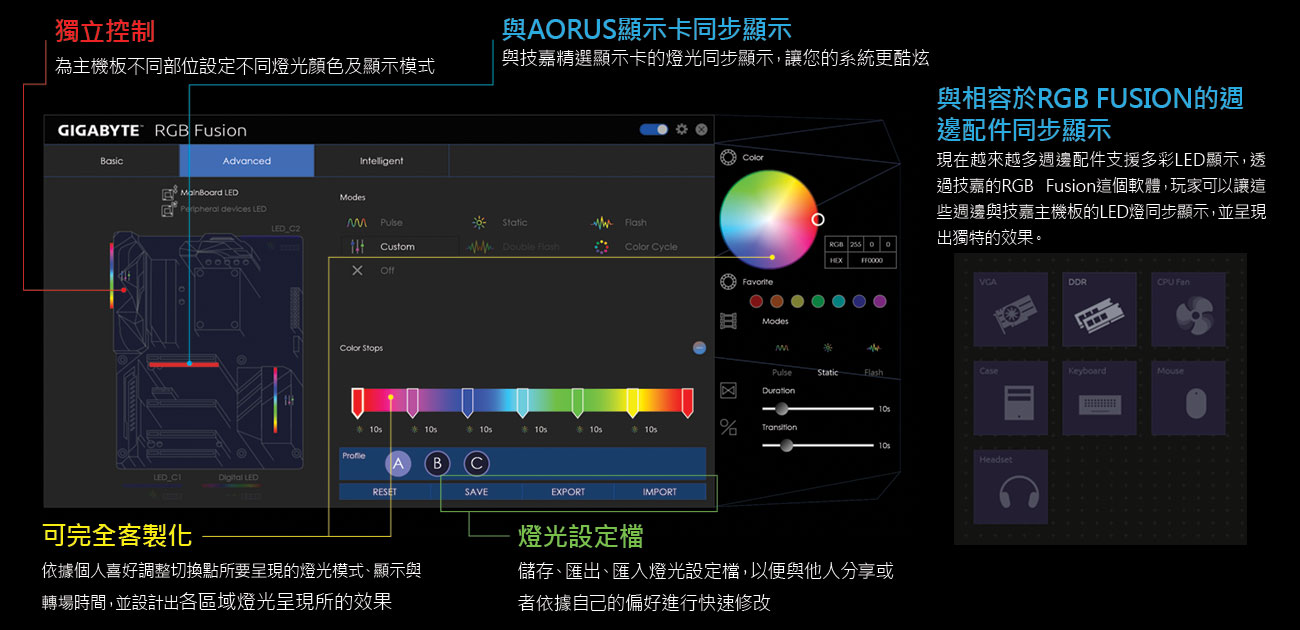The width and height of the screenshot is (1300, 630).
Task: Choose the Flash mode in Modes list
Action: click(620, 223)
